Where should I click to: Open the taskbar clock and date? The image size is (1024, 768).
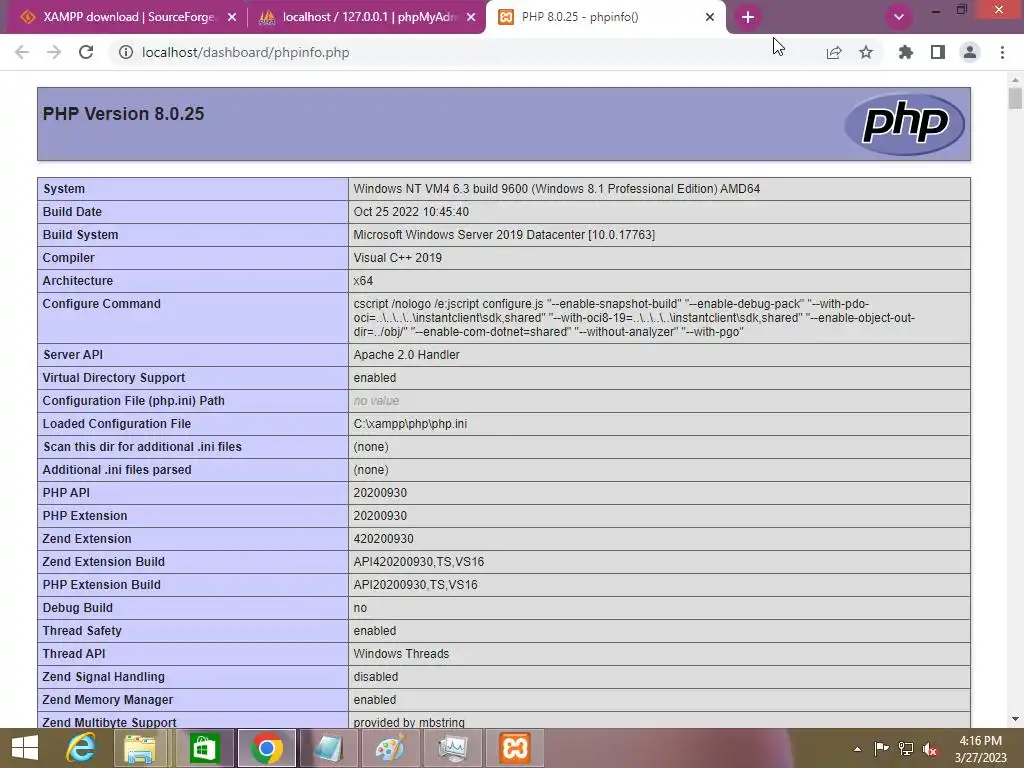pos(981,748)
